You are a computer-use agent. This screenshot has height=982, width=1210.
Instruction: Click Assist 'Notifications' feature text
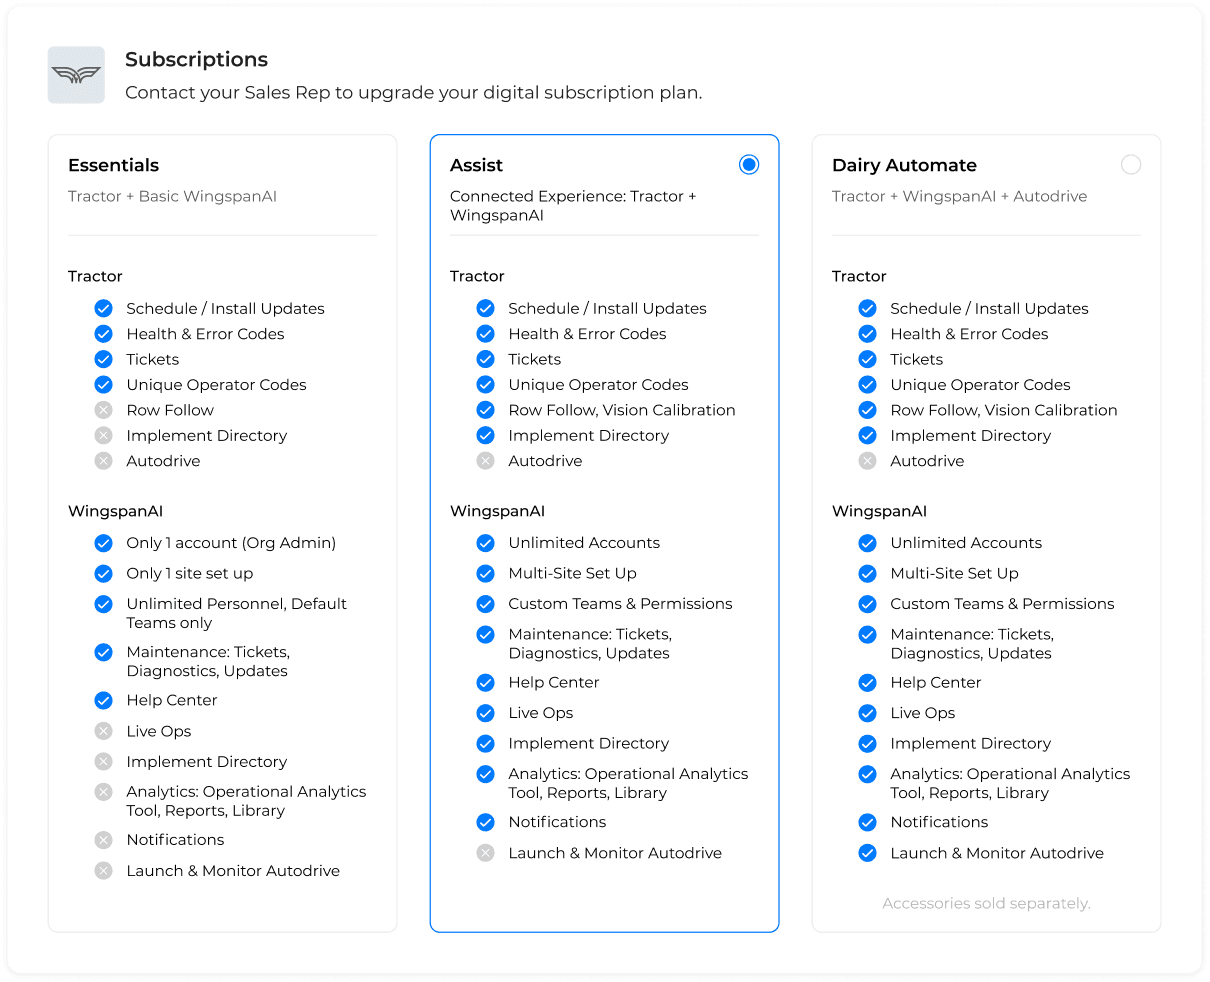point(557,822)
